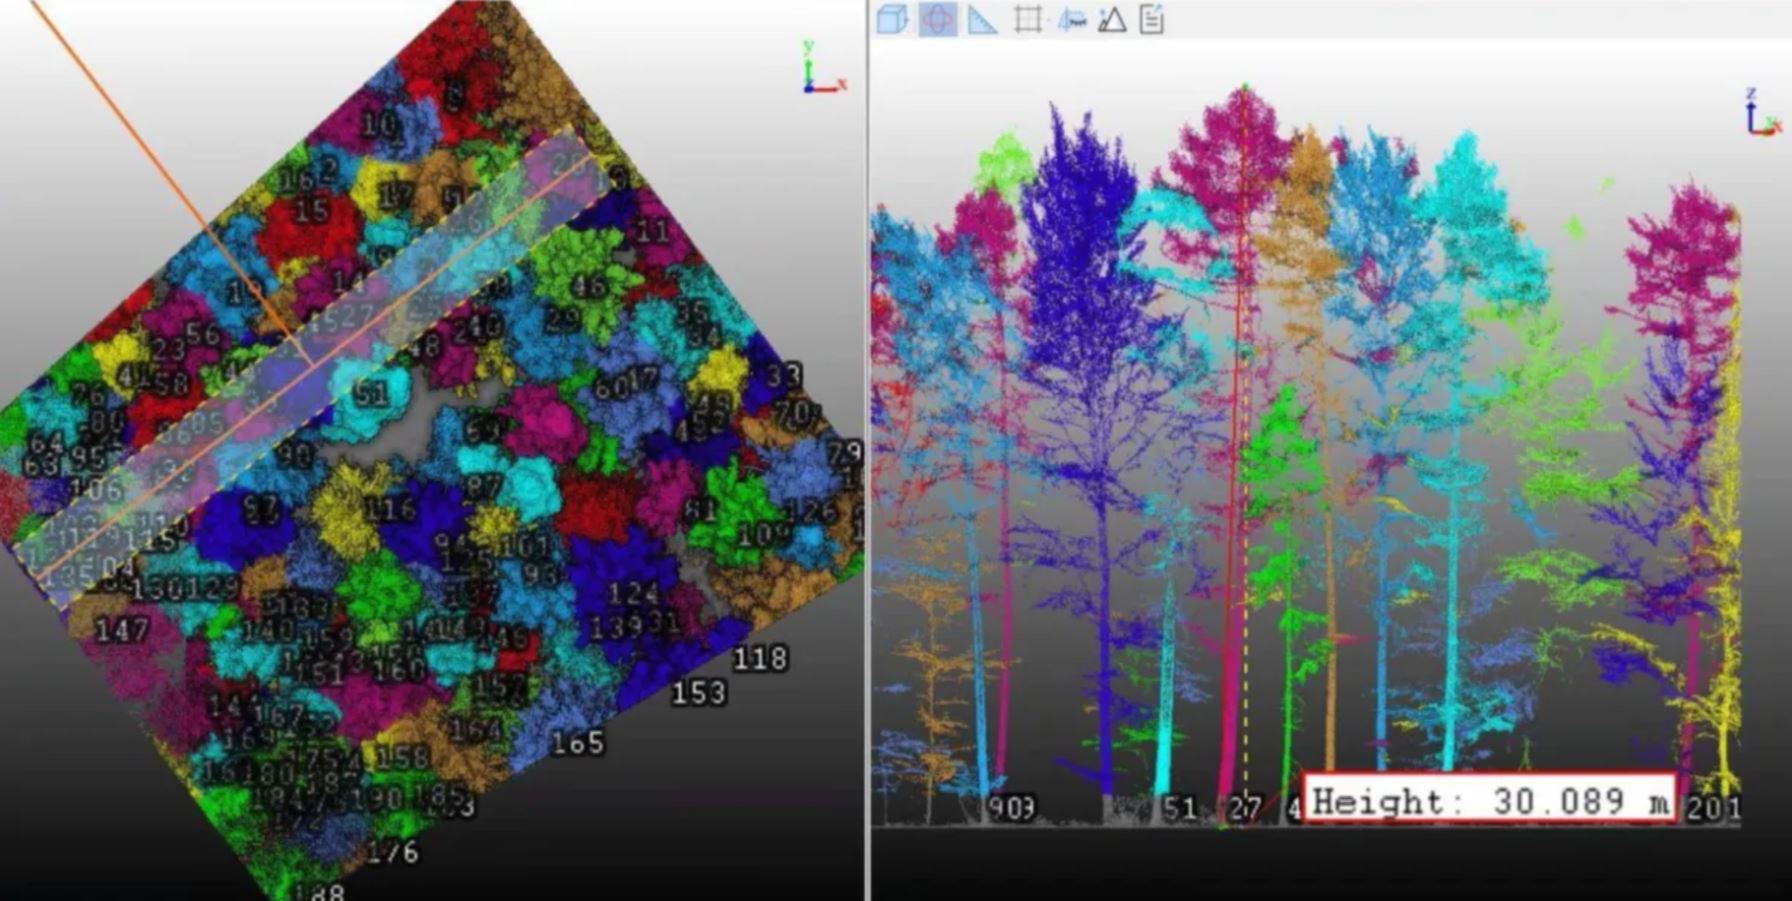
Task: Click tree label 126 in plan view
Action: [x=810, y=512]
